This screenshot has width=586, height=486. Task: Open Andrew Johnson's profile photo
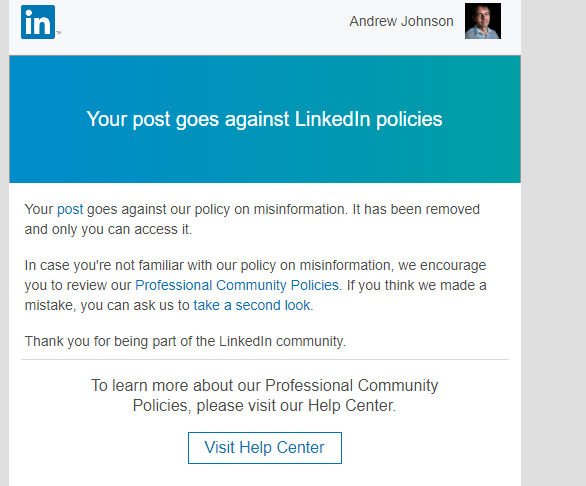[x=483, y=21]
